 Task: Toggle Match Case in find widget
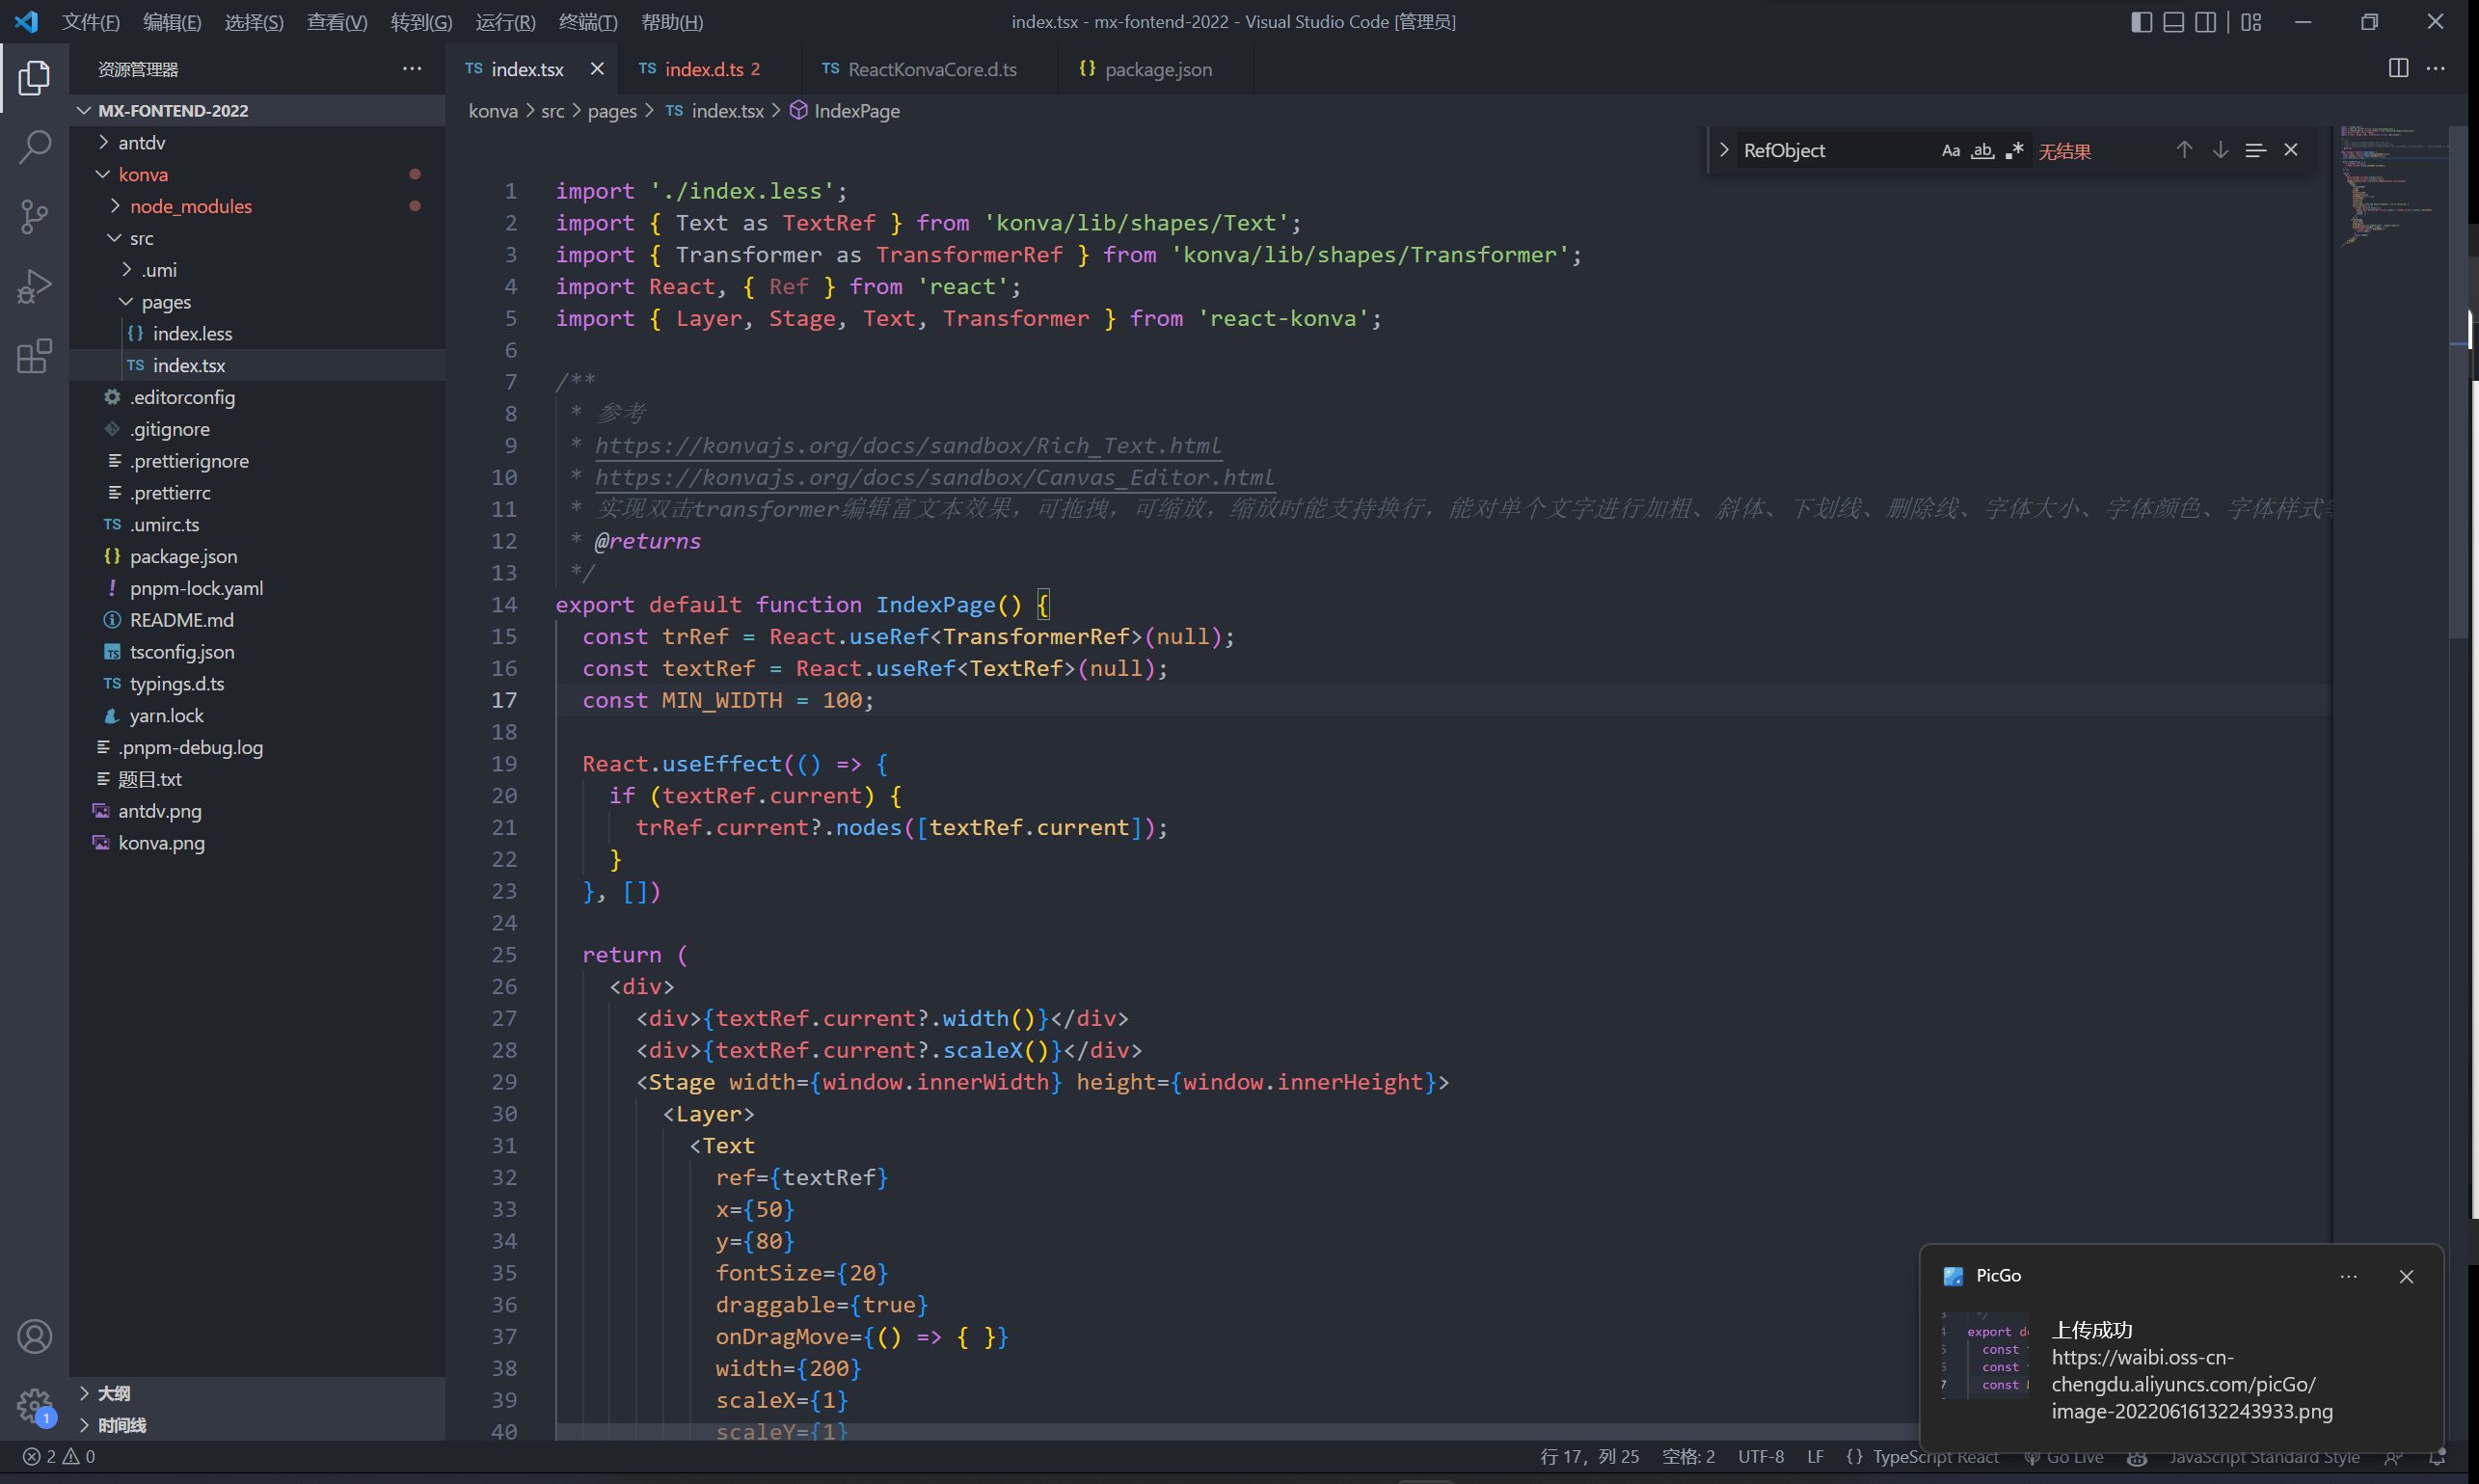[x=1950, y=151]
